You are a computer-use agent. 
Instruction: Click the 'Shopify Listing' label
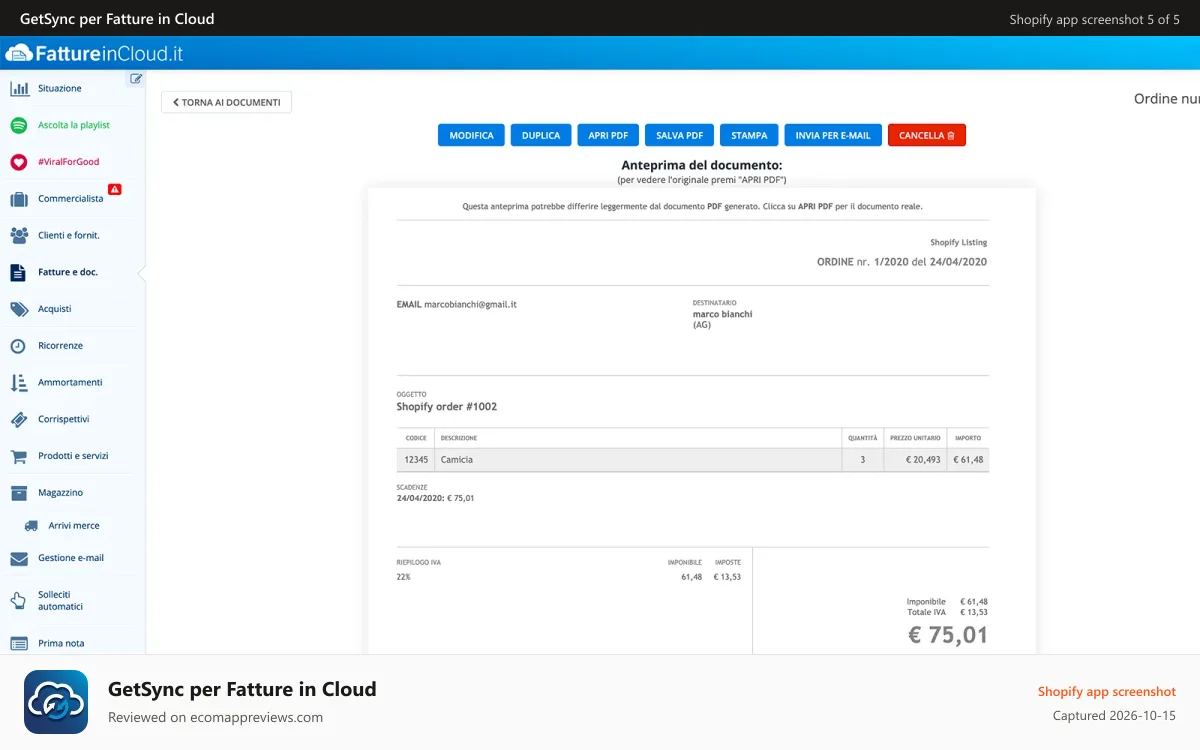pos(959,243)
